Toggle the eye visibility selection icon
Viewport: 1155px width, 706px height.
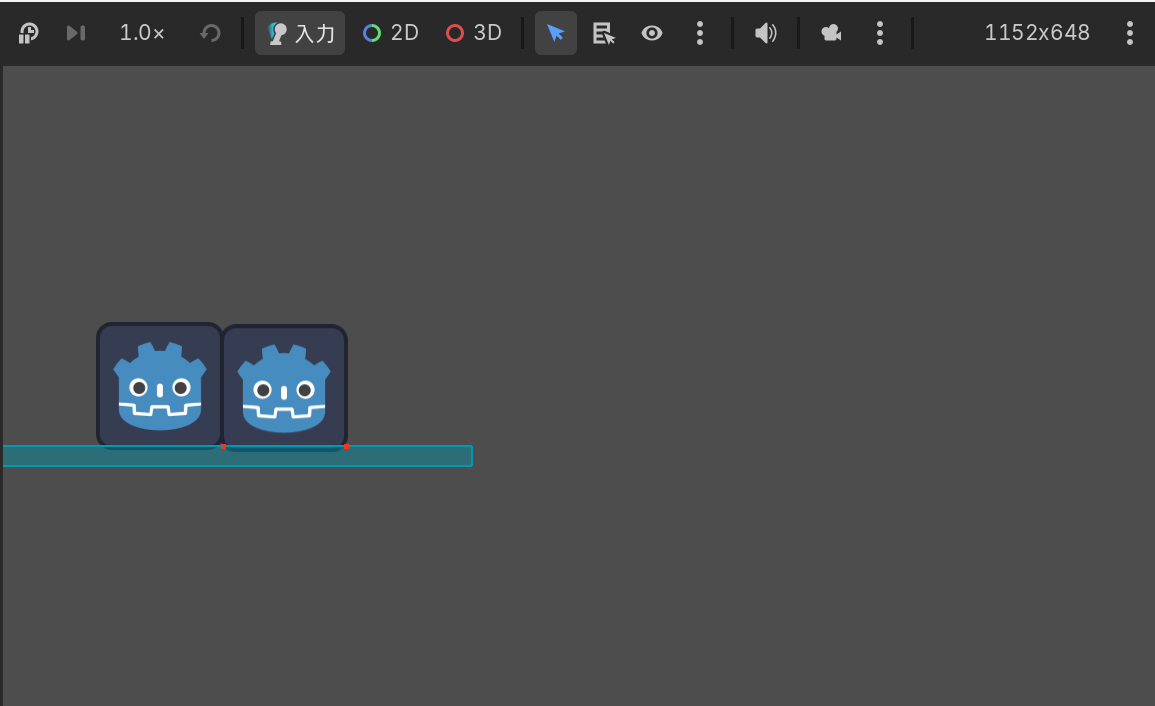[652, 33]
